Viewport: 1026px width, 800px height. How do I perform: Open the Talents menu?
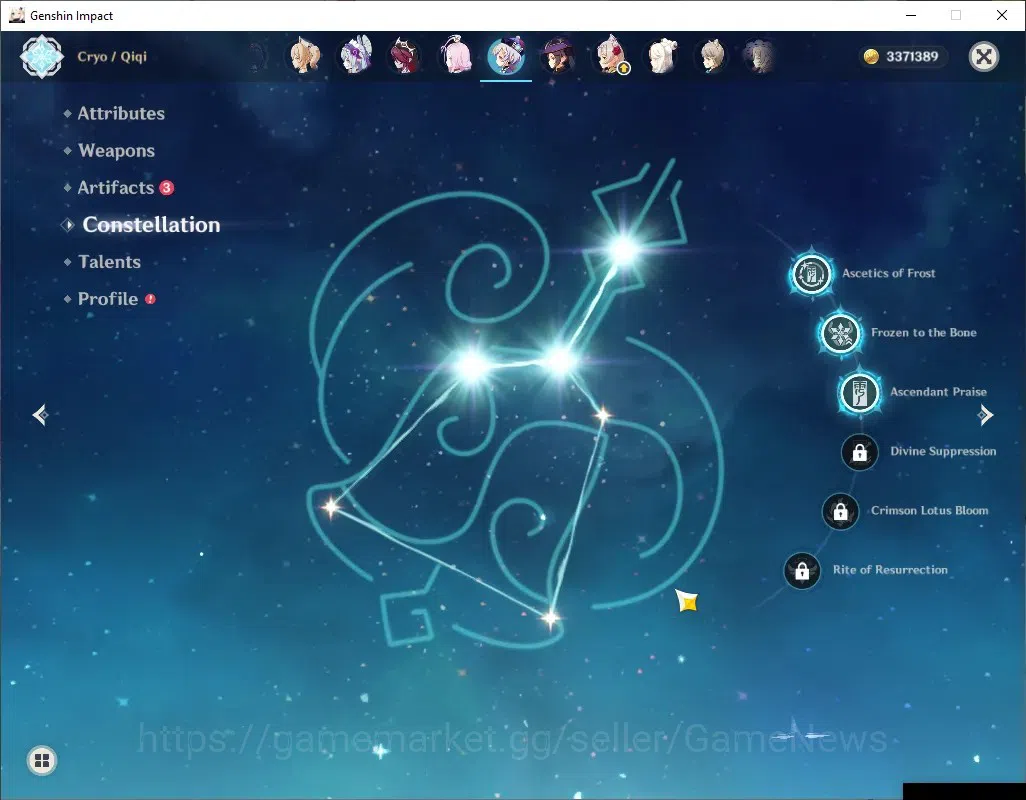pyautogui.click(x=109, y=262)
